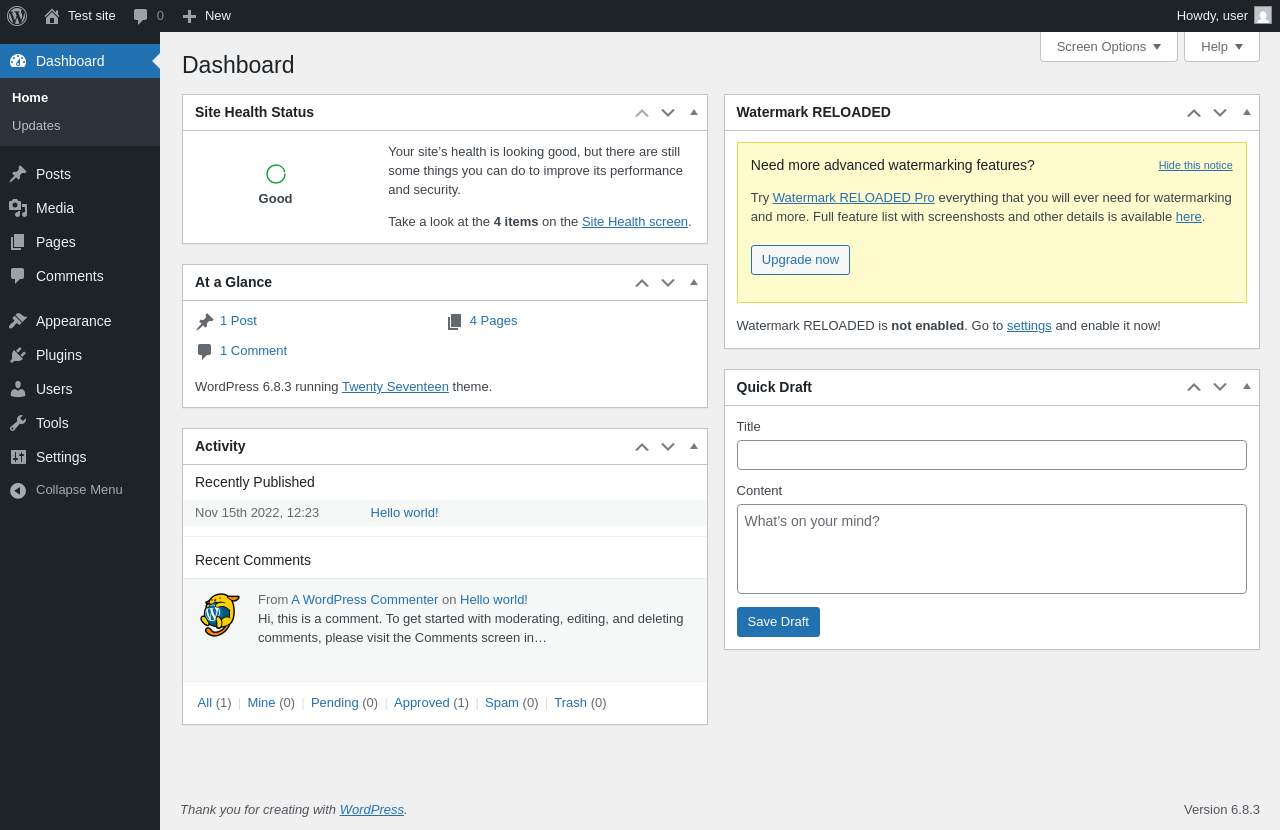Toggle the Site Health Status panel
This screenshot has width=1280, height=830.
click(694, 112)
